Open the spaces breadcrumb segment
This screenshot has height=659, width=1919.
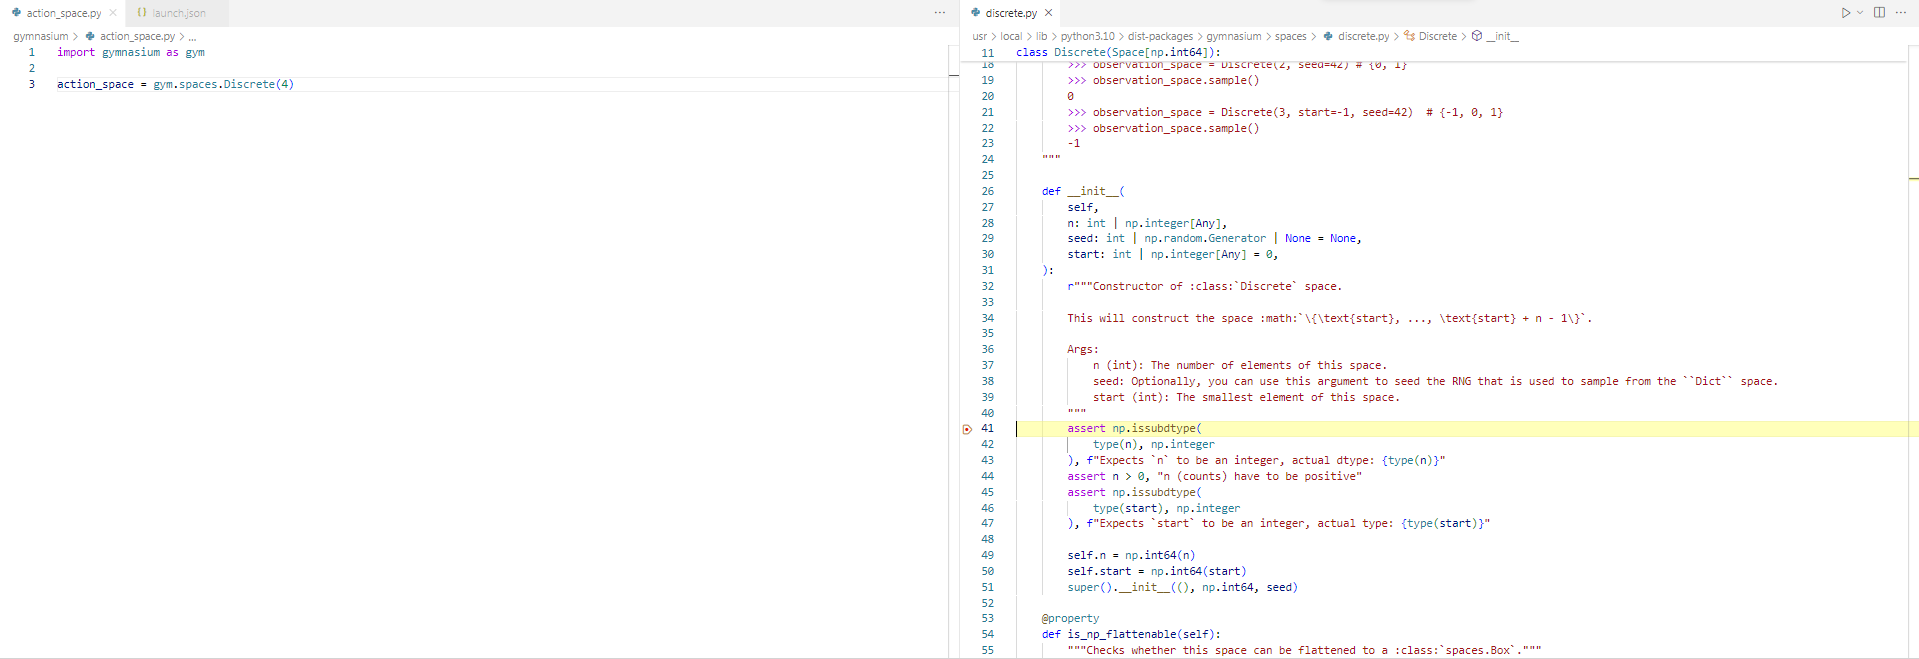point(1291,36)
